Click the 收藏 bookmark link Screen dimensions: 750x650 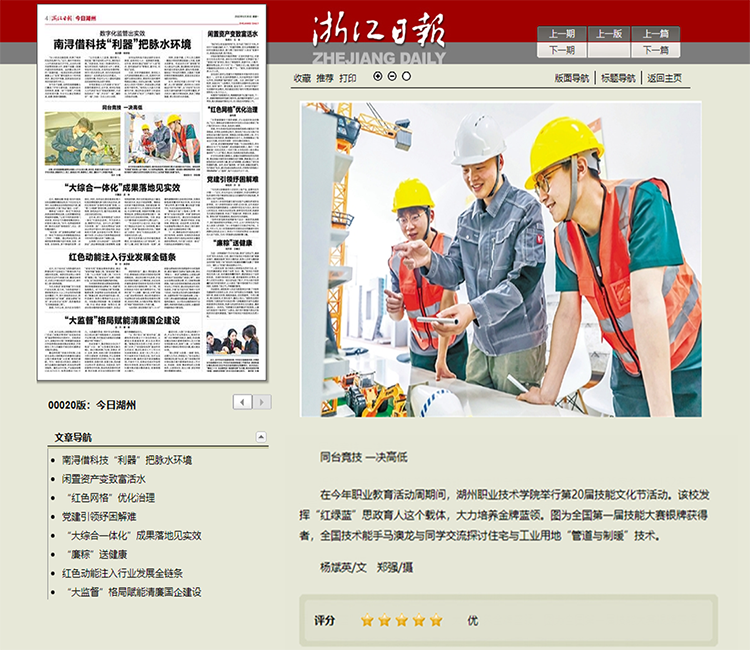click(302, 78)
